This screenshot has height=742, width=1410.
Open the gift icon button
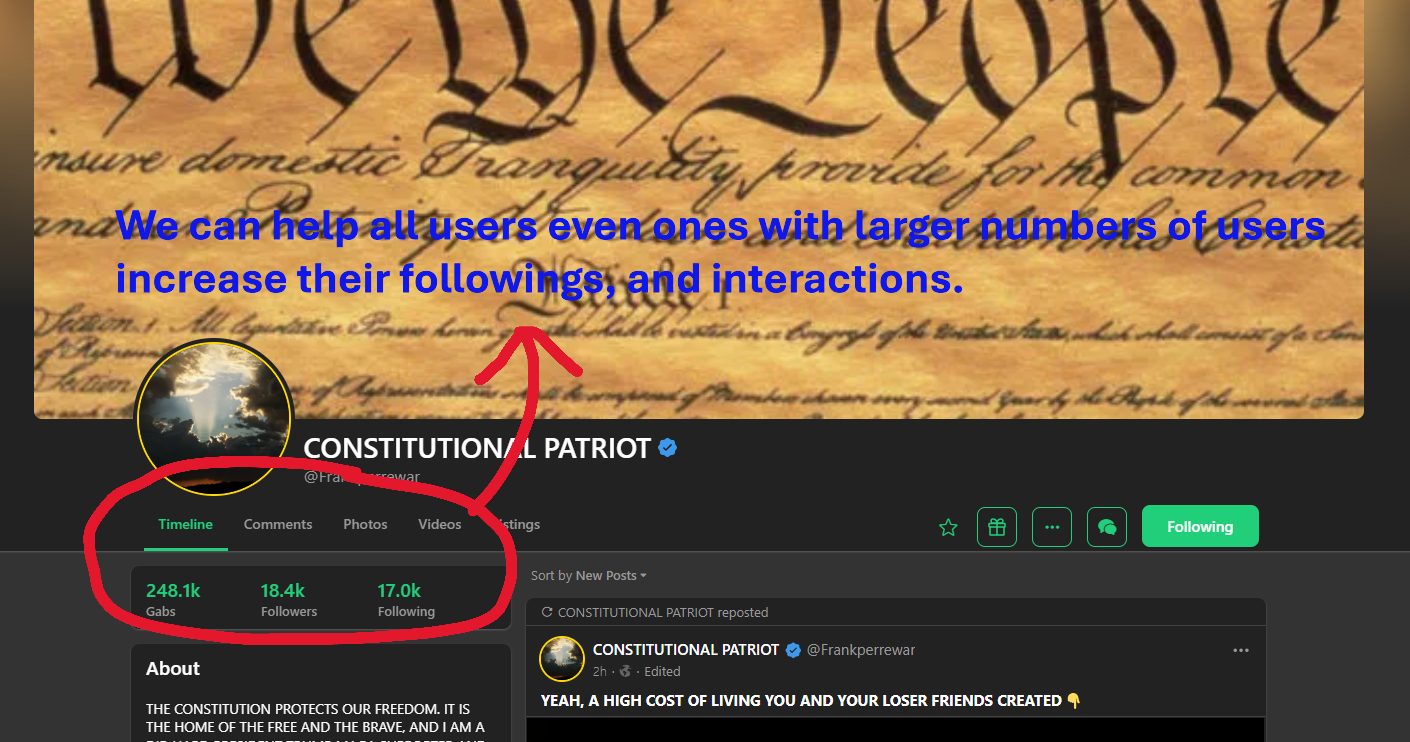(997, 527)
